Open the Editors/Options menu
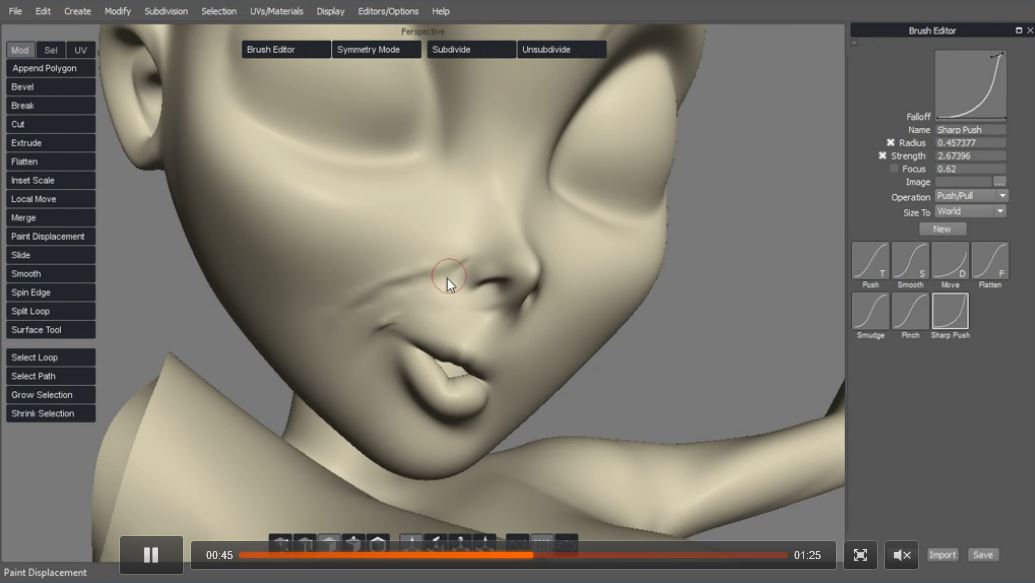The width and height of the screenshot is (1035, 583). tap(388, 11)
